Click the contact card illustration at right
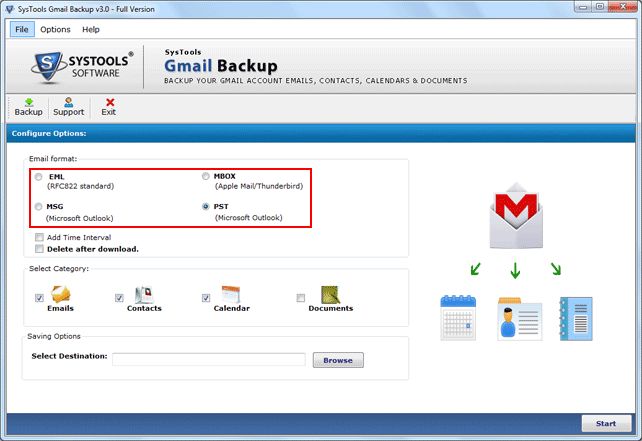 tap(520, 319)
